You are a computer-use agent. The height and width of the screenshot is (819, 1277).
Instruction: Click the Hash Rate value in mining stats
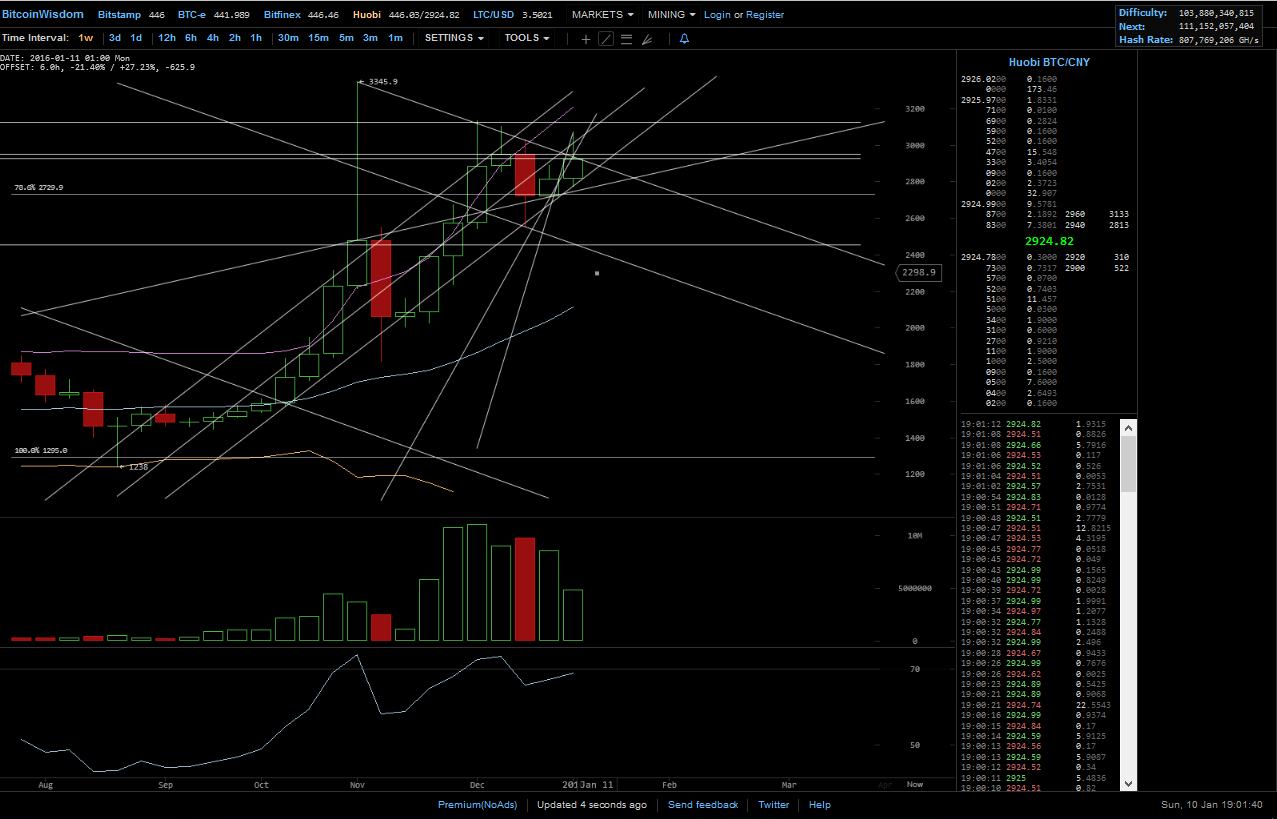pyautogui.click(x=1219, y=41)
